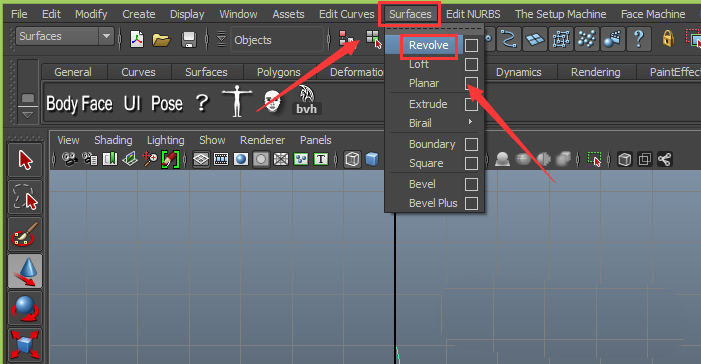
Task: Click the Select Camera icon in panel toolbar
Action: click(x=69, y=159)
